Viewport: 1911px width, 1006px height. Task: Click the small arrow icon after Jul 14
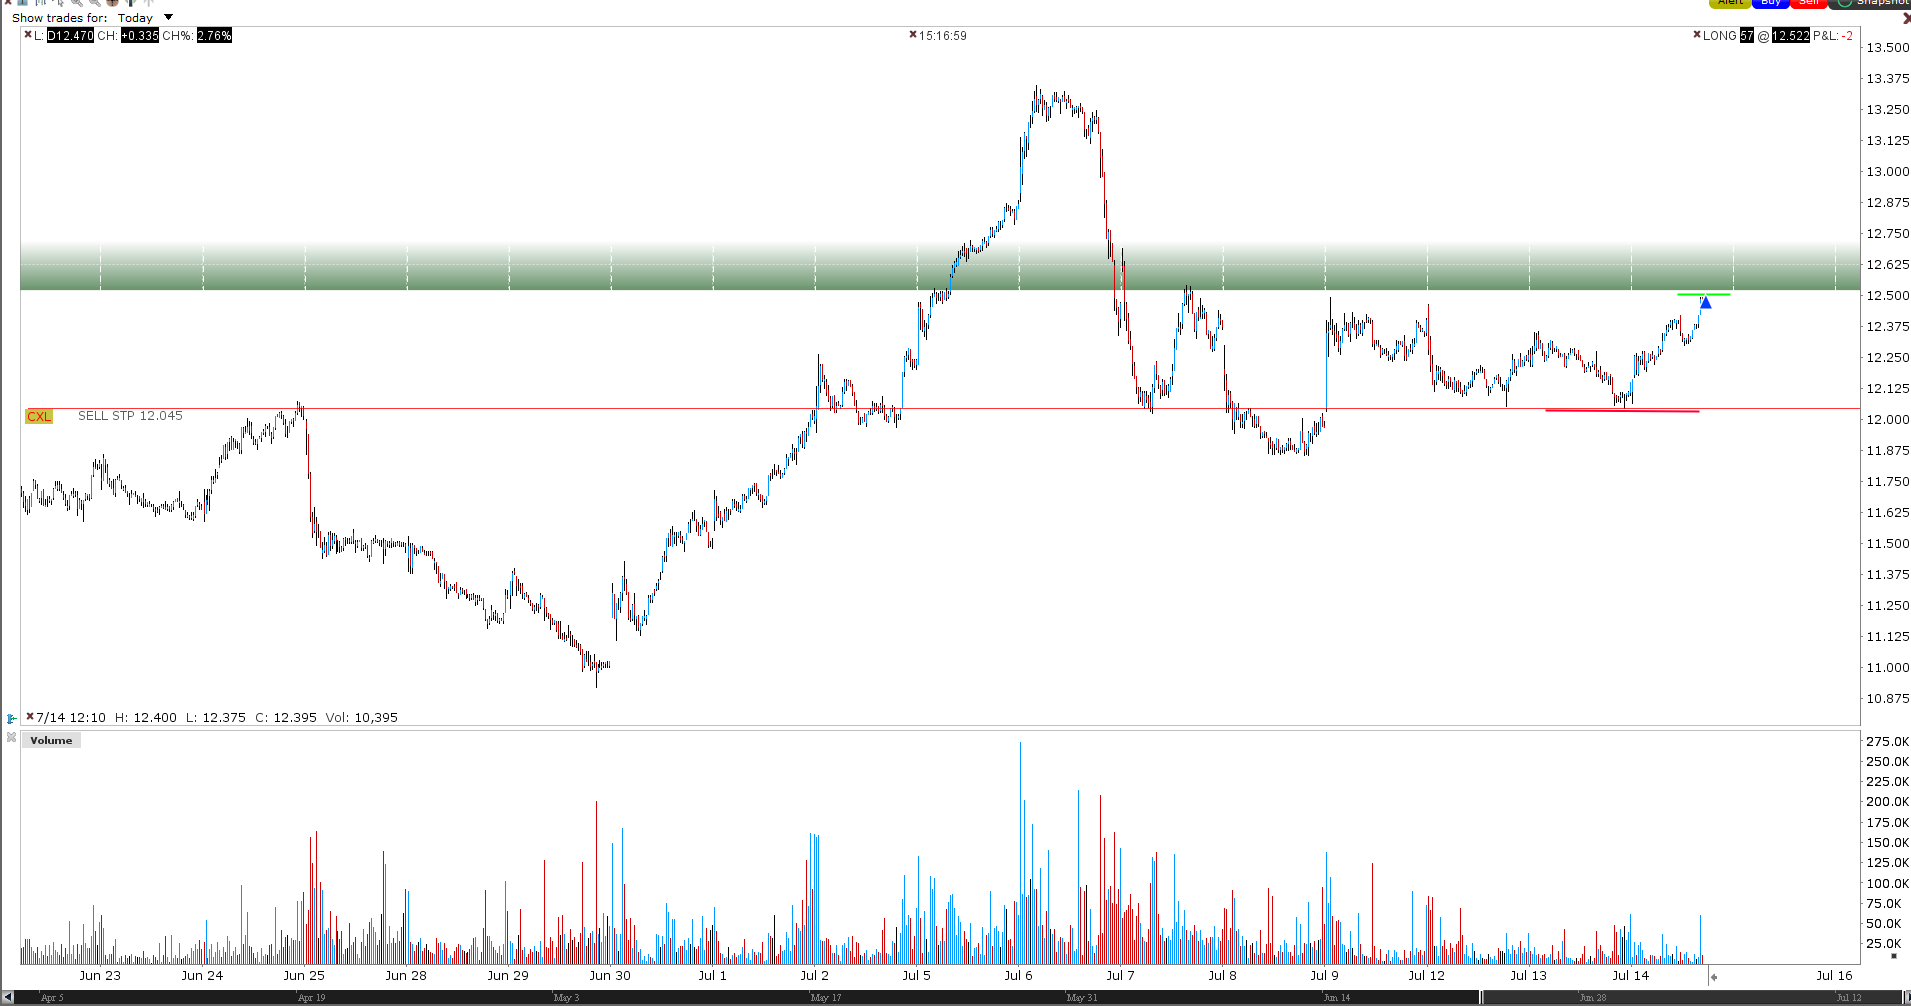(x=1713, y=977)
